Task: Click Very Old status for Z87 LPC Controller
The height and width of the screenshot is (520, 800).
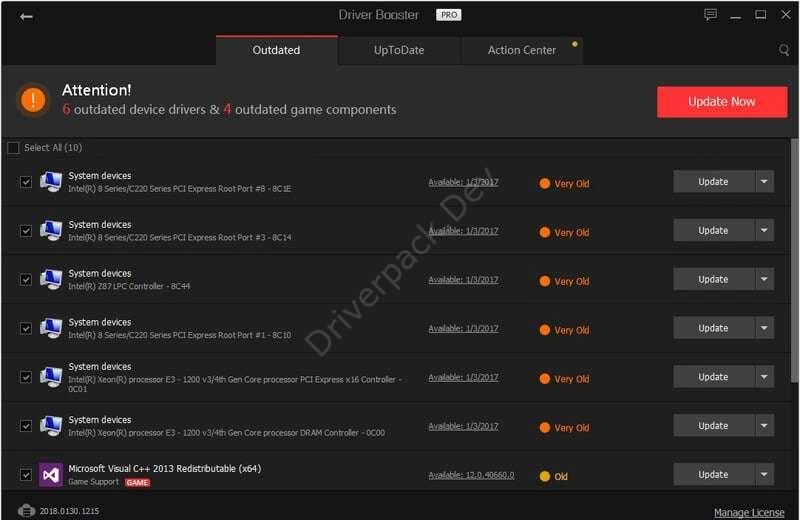Action: [x=564, y=281]
